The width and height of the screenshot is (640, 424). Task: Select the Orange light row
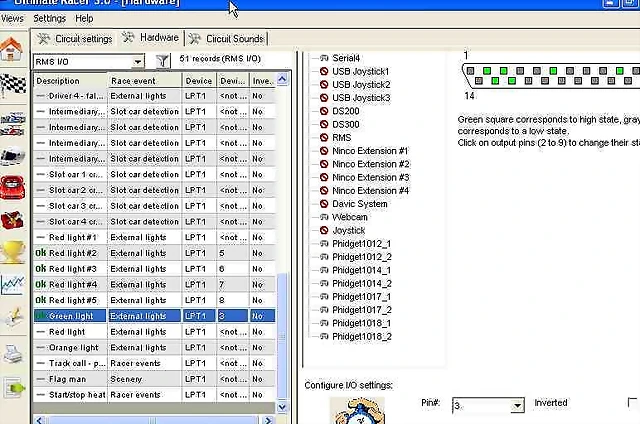click(154, 348)
